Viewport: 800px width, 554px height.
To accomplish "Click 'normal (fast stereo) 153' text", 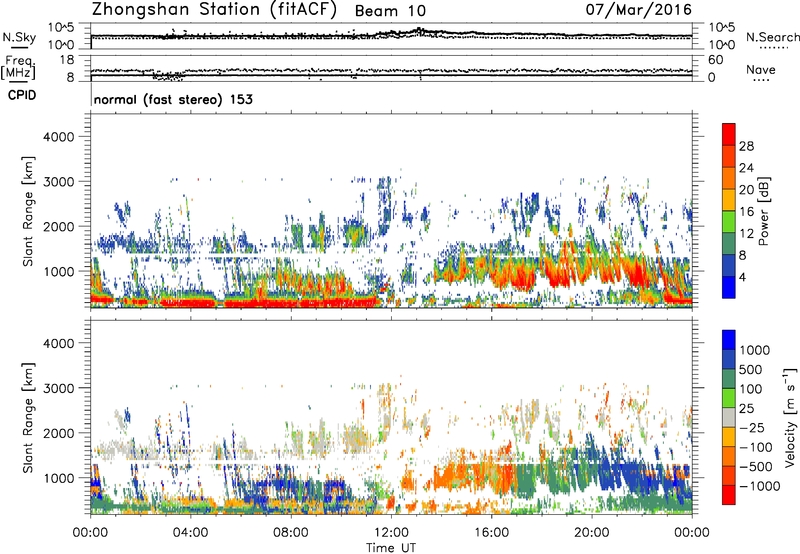I will point(173,99).
